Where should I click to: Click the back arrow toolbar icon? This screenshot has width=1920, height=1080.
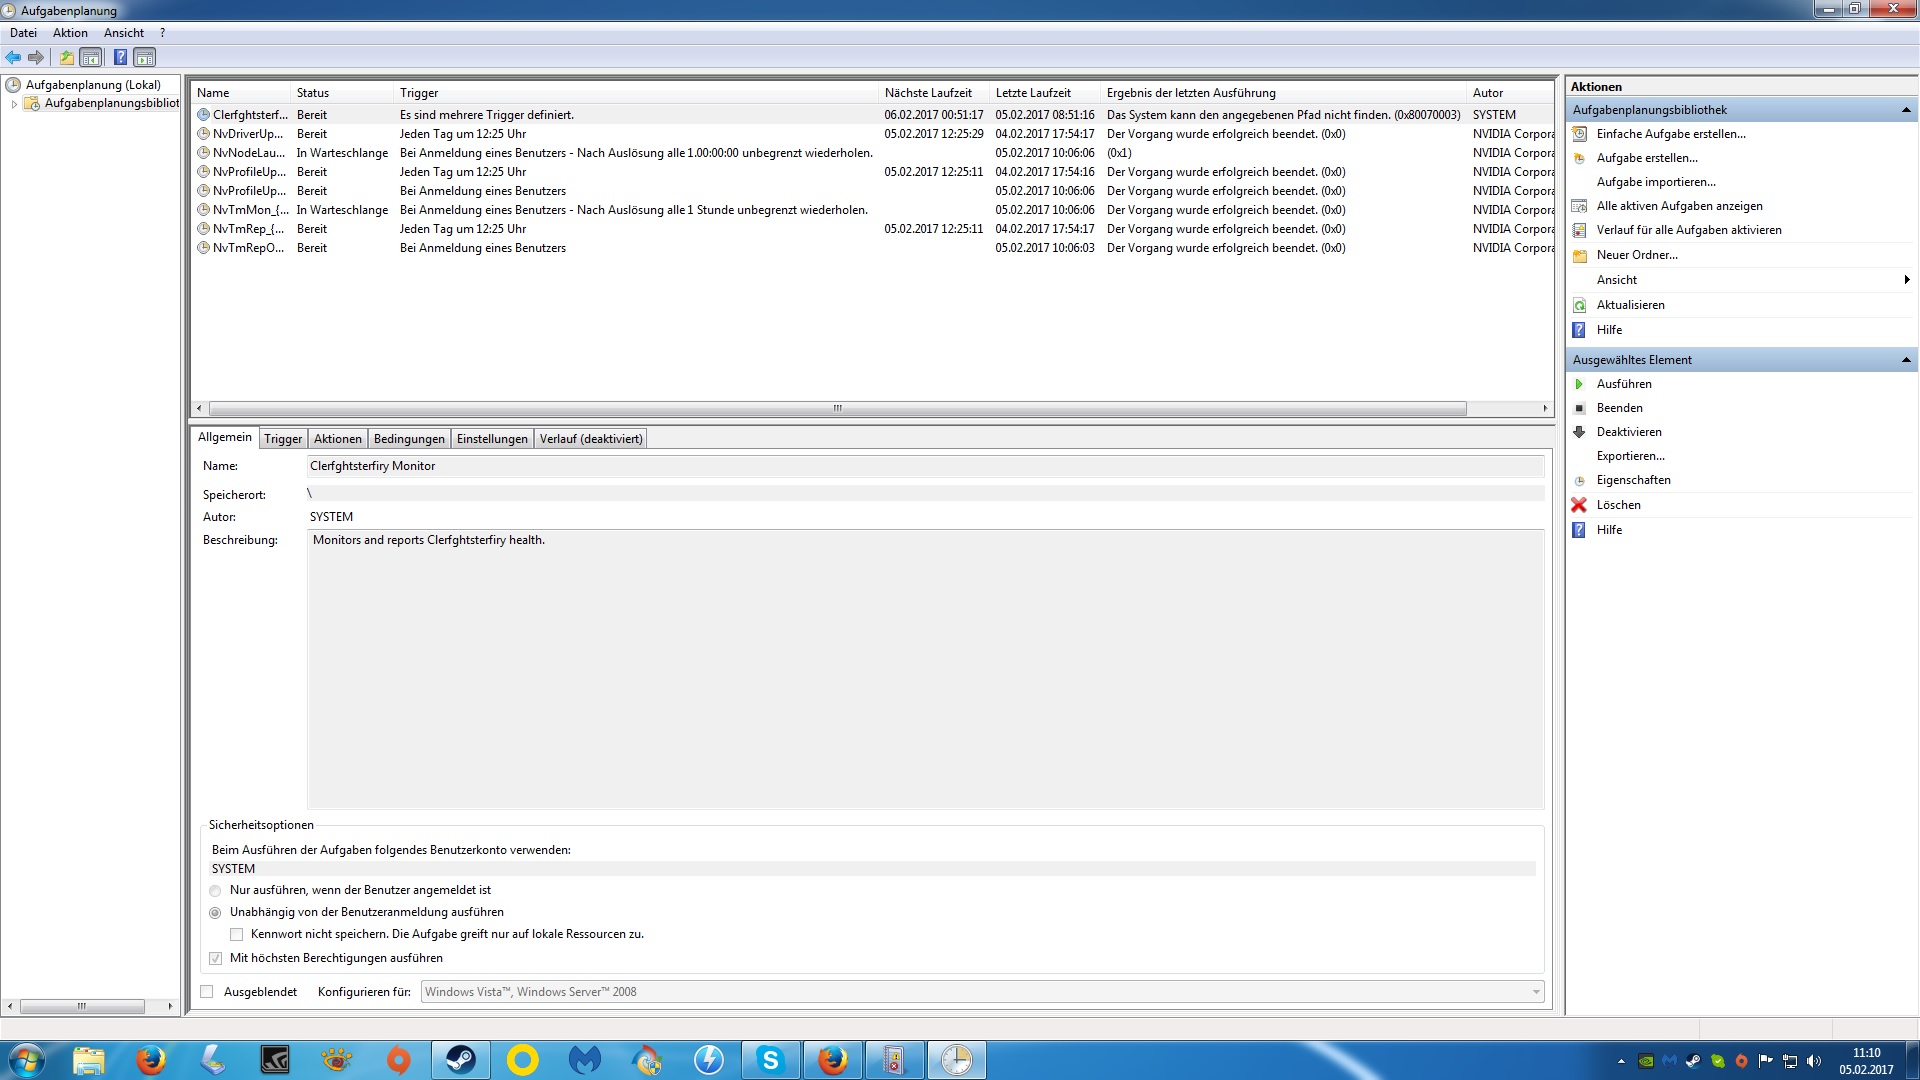pyautogui.click(x=13, y=57)
